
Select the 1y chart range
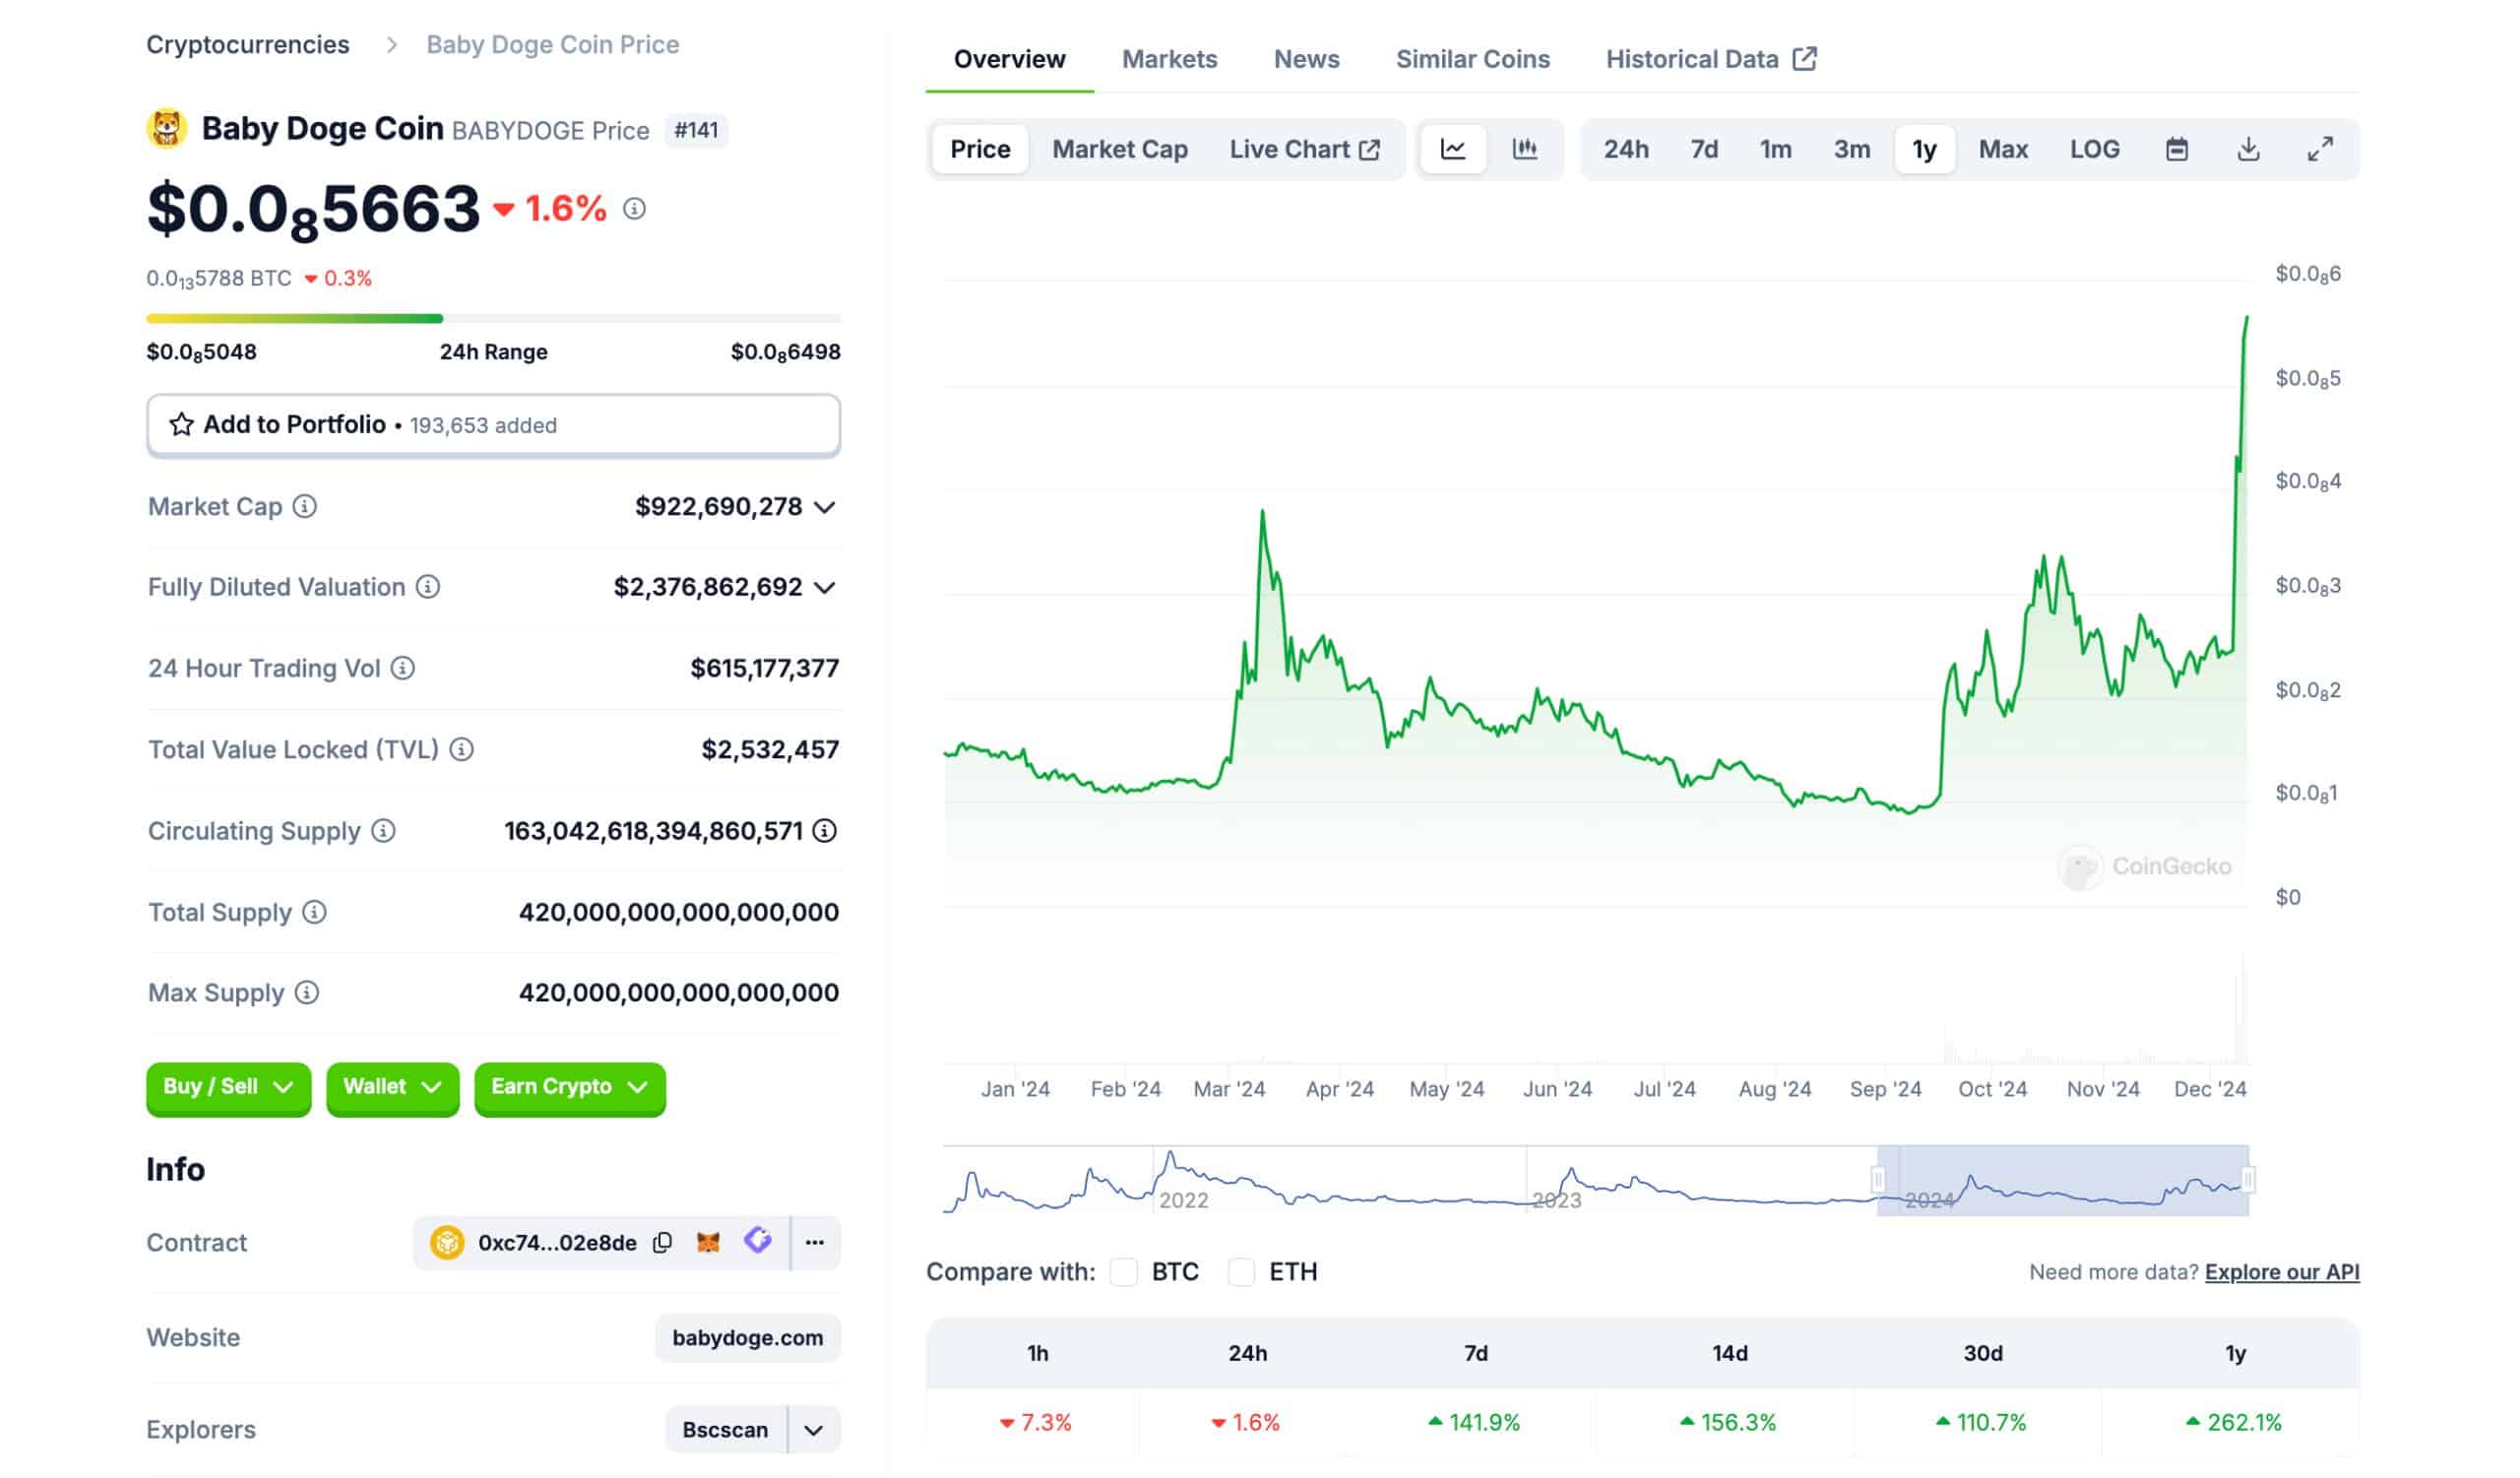[1924, 149]
